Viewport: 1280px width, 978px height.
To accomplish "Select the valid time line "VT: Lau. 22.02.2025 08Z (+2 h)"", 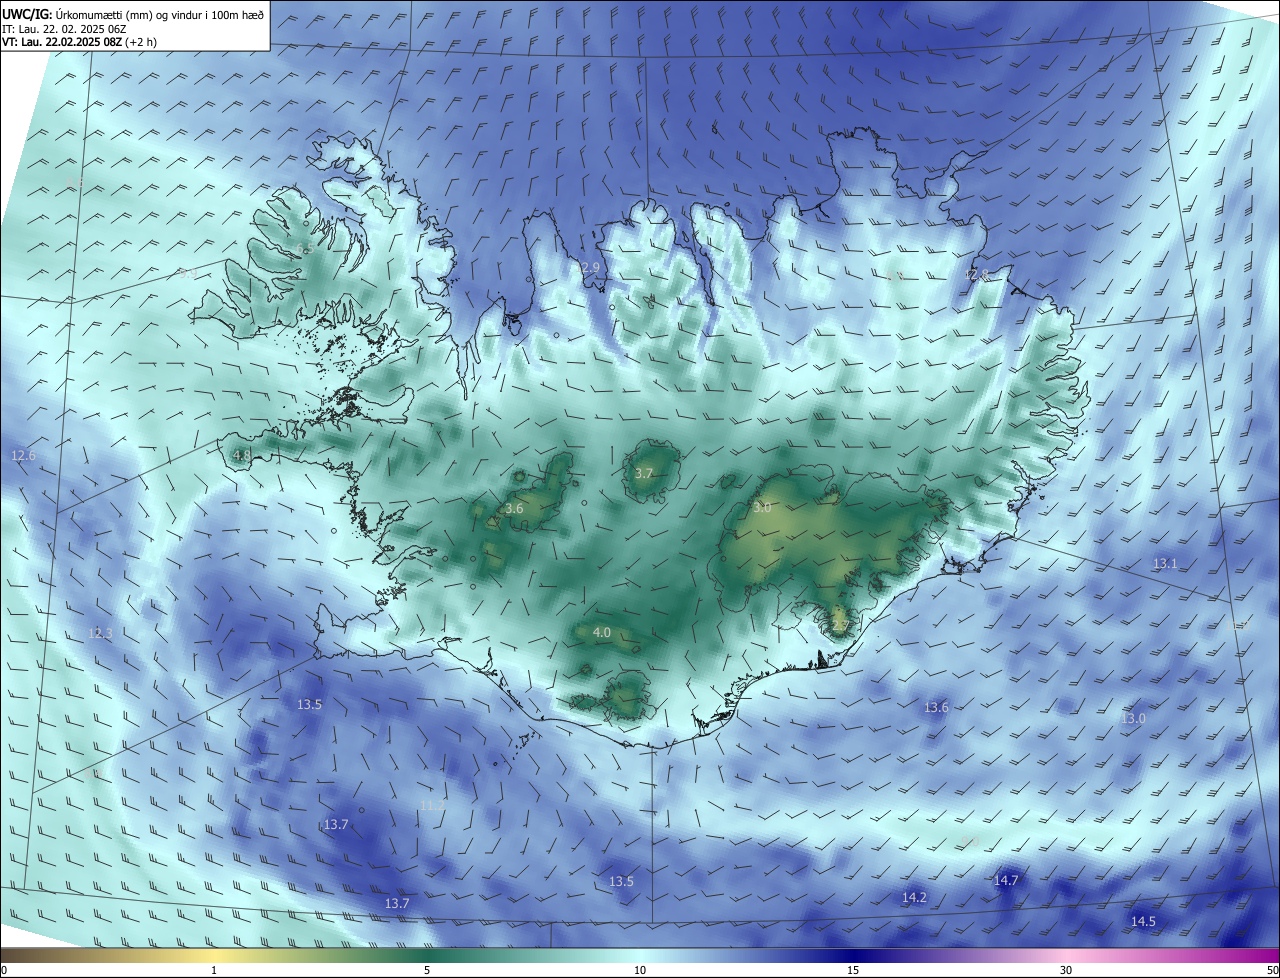I will click(x=79, y=42).
